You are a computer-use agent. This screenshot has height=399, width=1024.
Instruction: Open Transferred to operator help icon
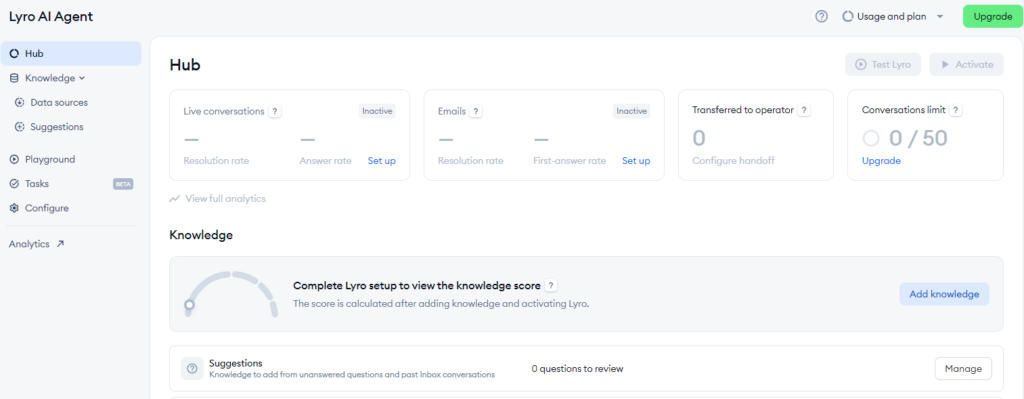tap(805, 110)
